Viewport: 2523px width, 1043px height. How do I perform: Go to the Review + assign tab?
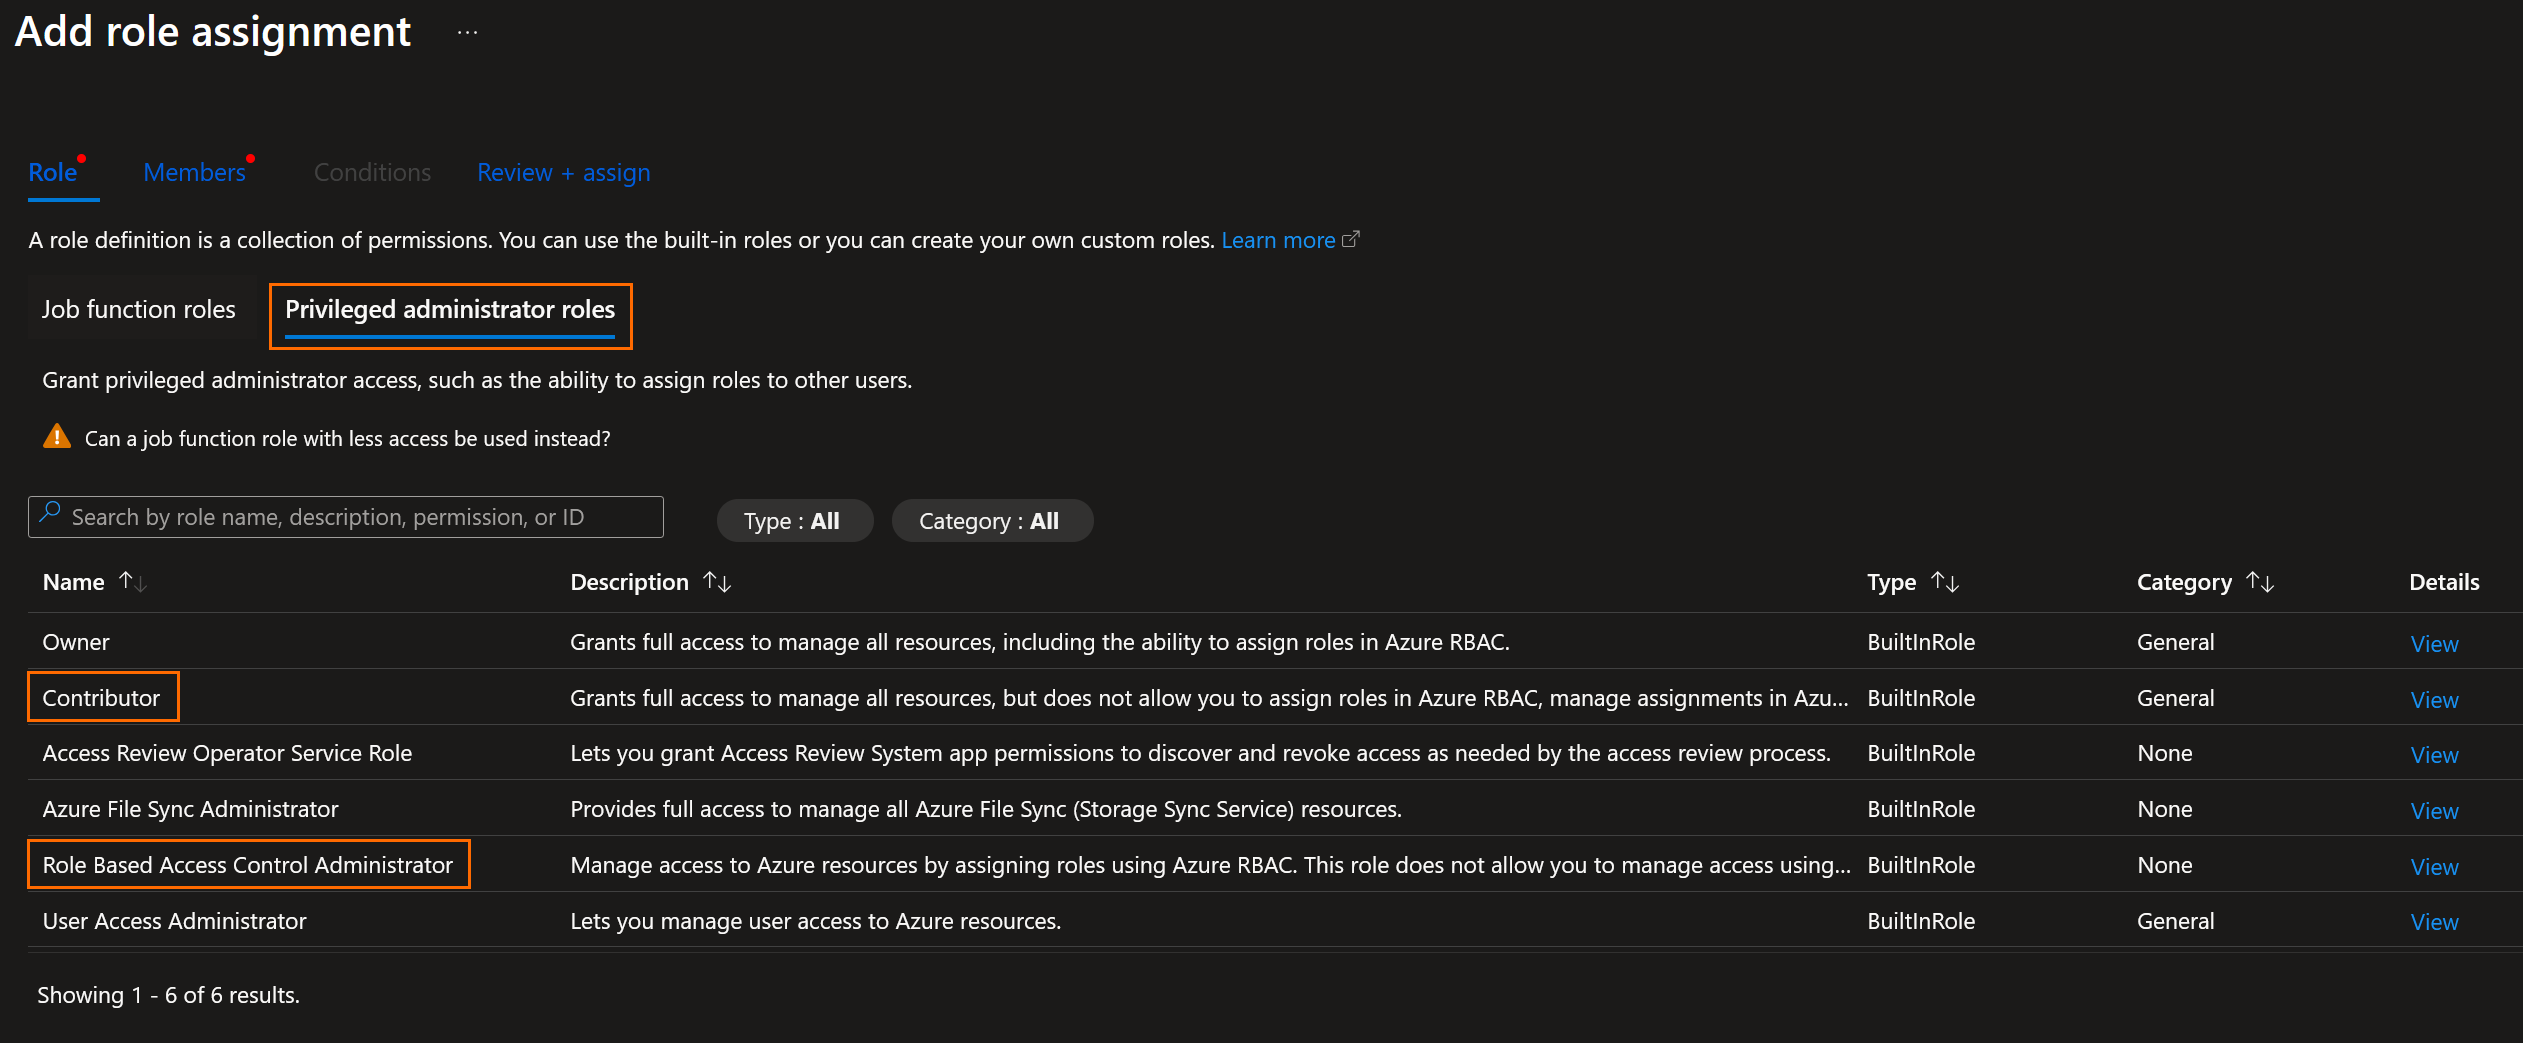564,173
